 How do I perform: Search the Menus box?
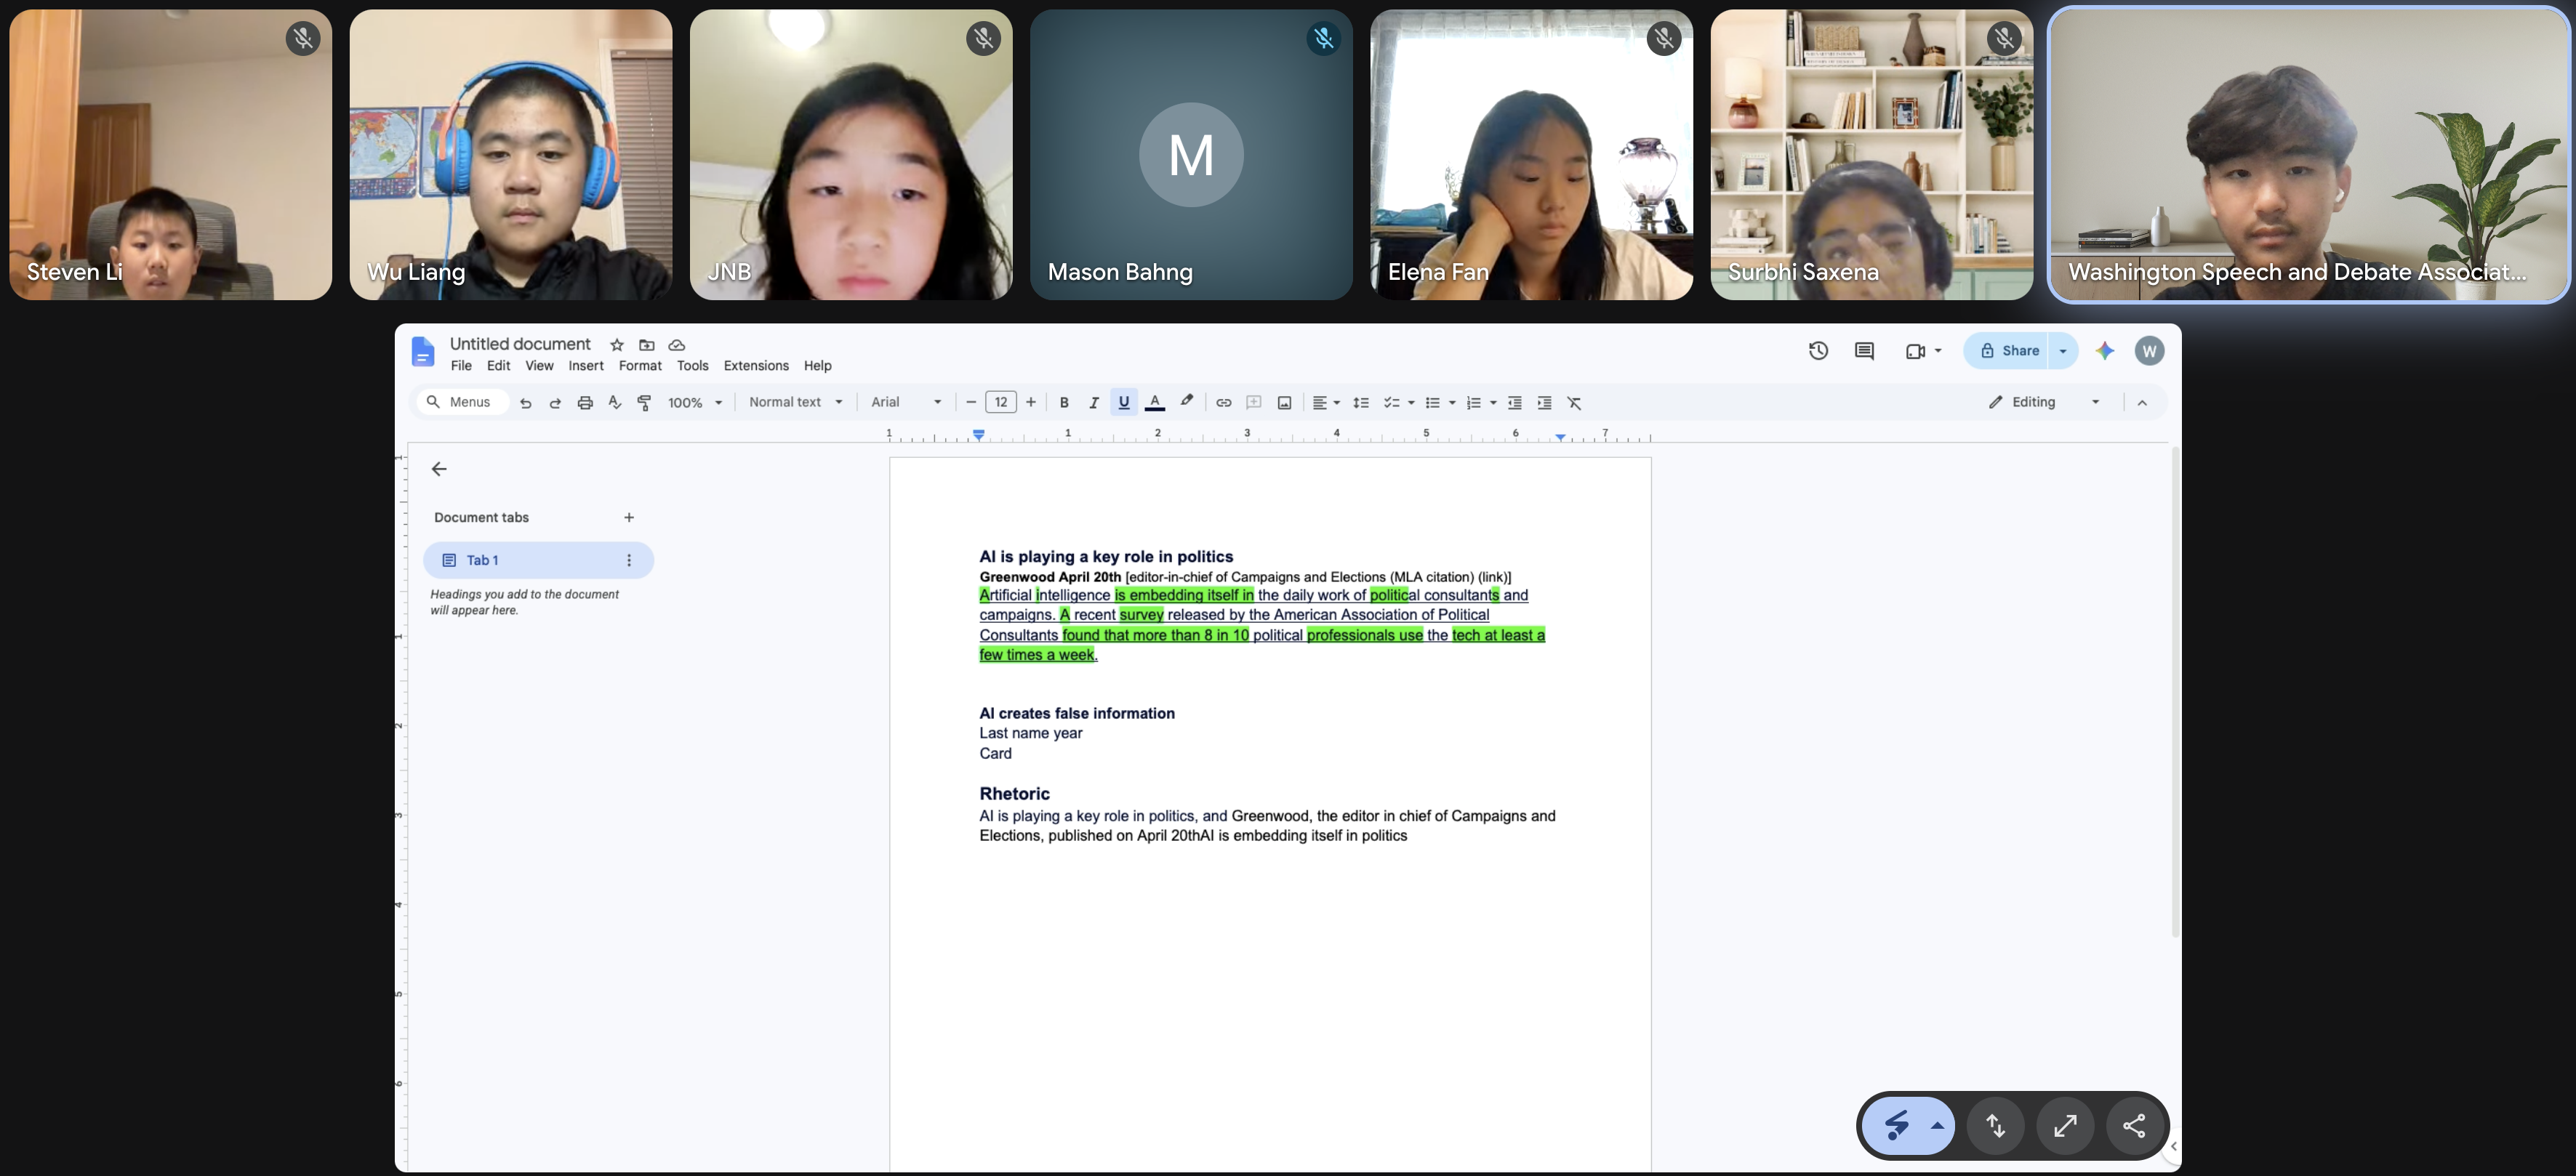462,403
